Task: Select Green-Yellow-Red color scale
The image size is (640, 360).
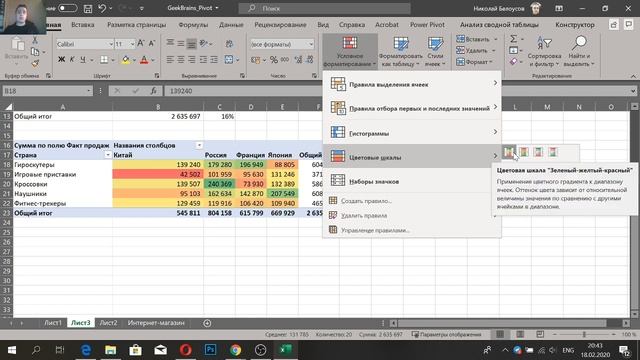Action: coord(509,152)
